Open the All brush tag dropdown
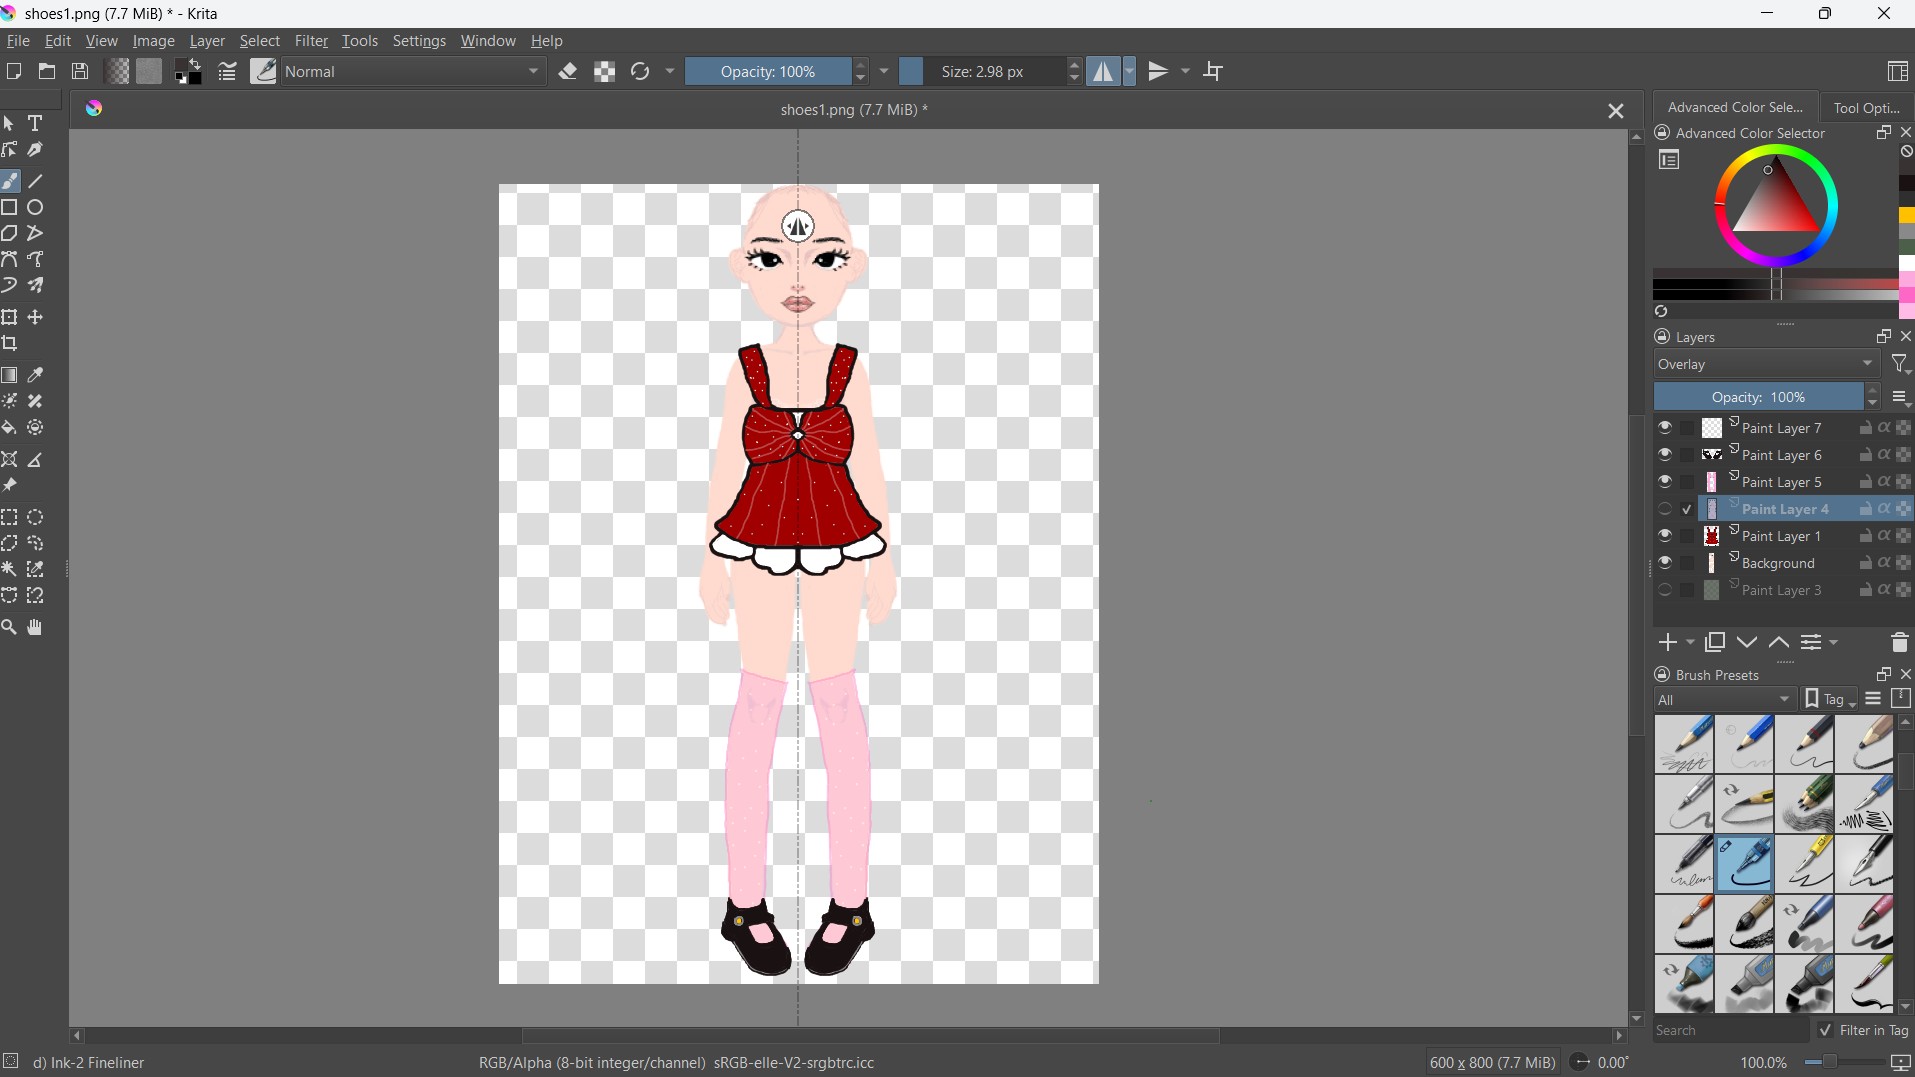This screenshot has height=1077, width=1915. pos(1725,699)
